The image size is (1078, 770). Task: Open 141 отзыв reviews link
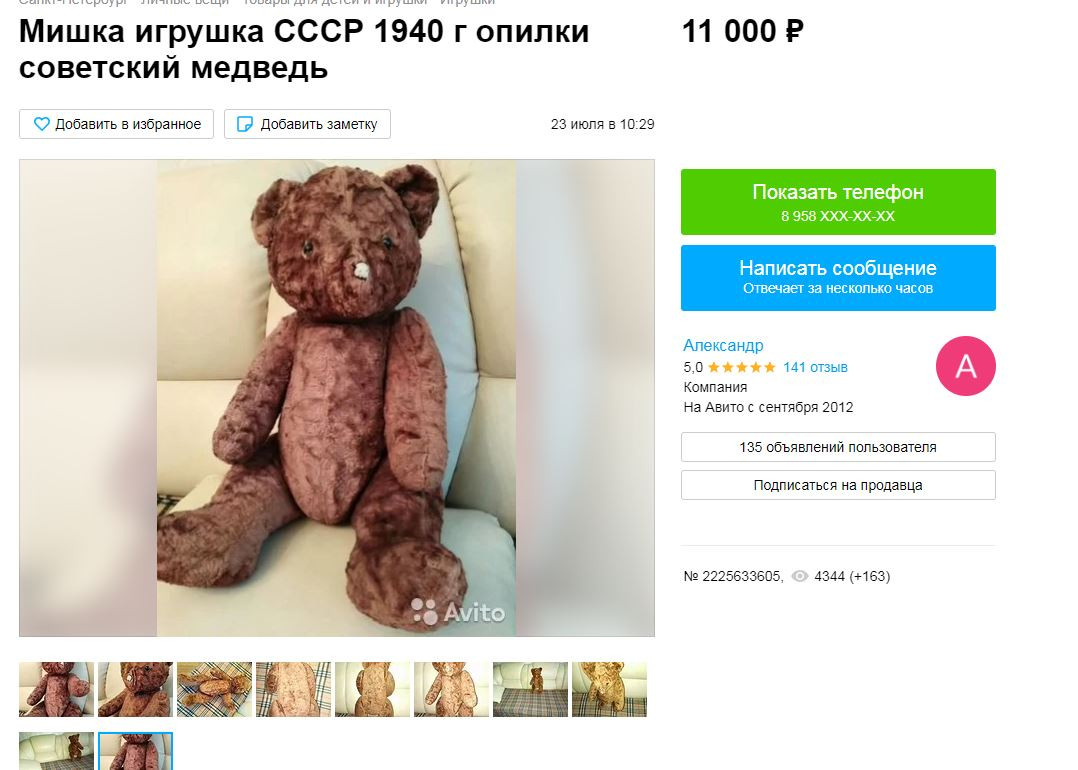(x=815, y=367)
